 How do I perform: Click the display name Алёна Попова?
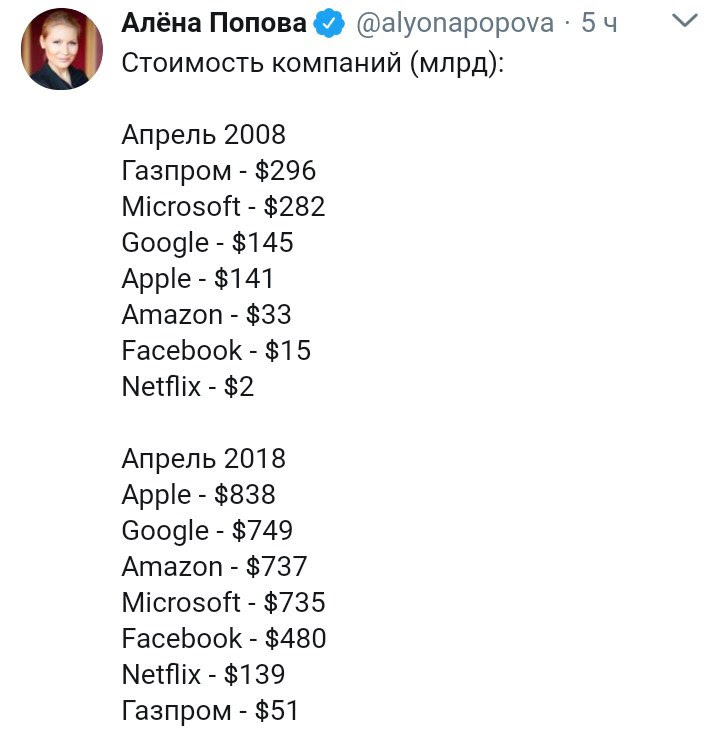click(x=214, y=22)
